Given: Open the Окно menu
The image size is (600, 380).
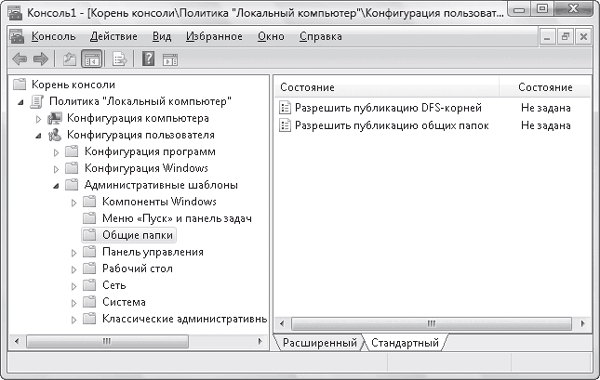Looking at the screenshot, I should coord(271,36).
